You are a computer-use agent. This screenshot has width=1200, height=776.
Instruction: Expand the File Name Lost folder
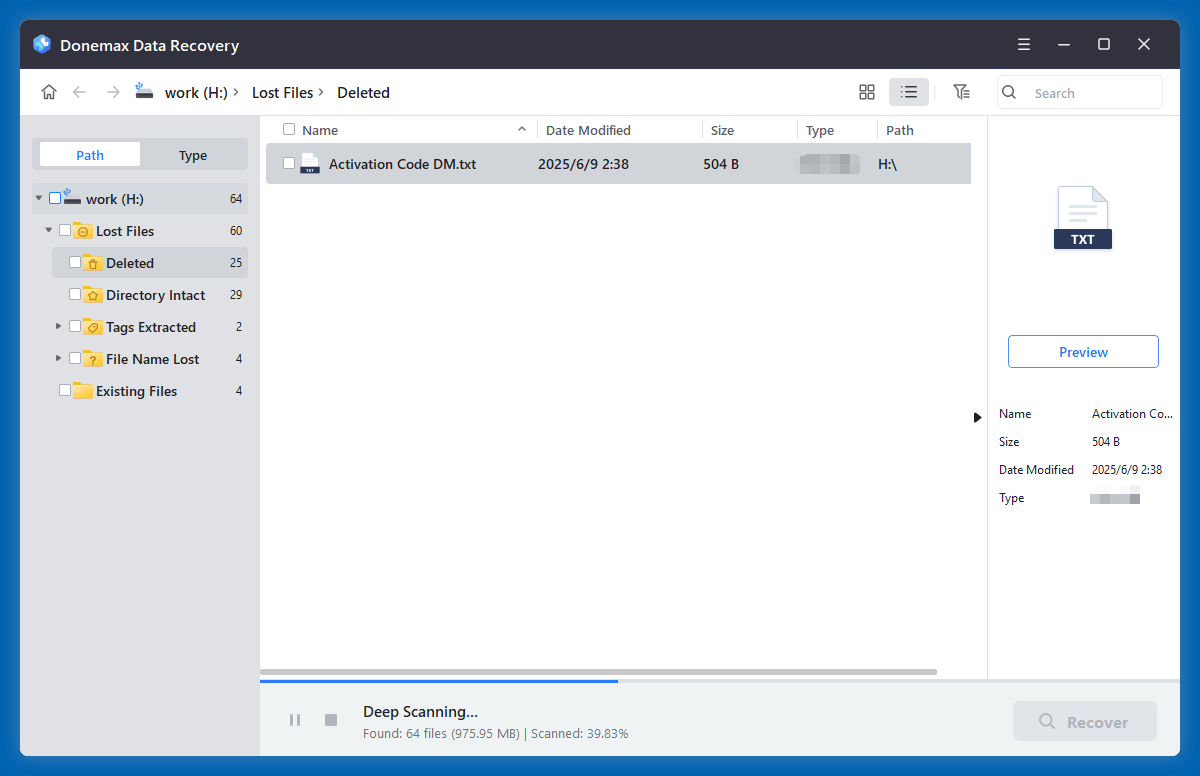[x=58, y=358]
